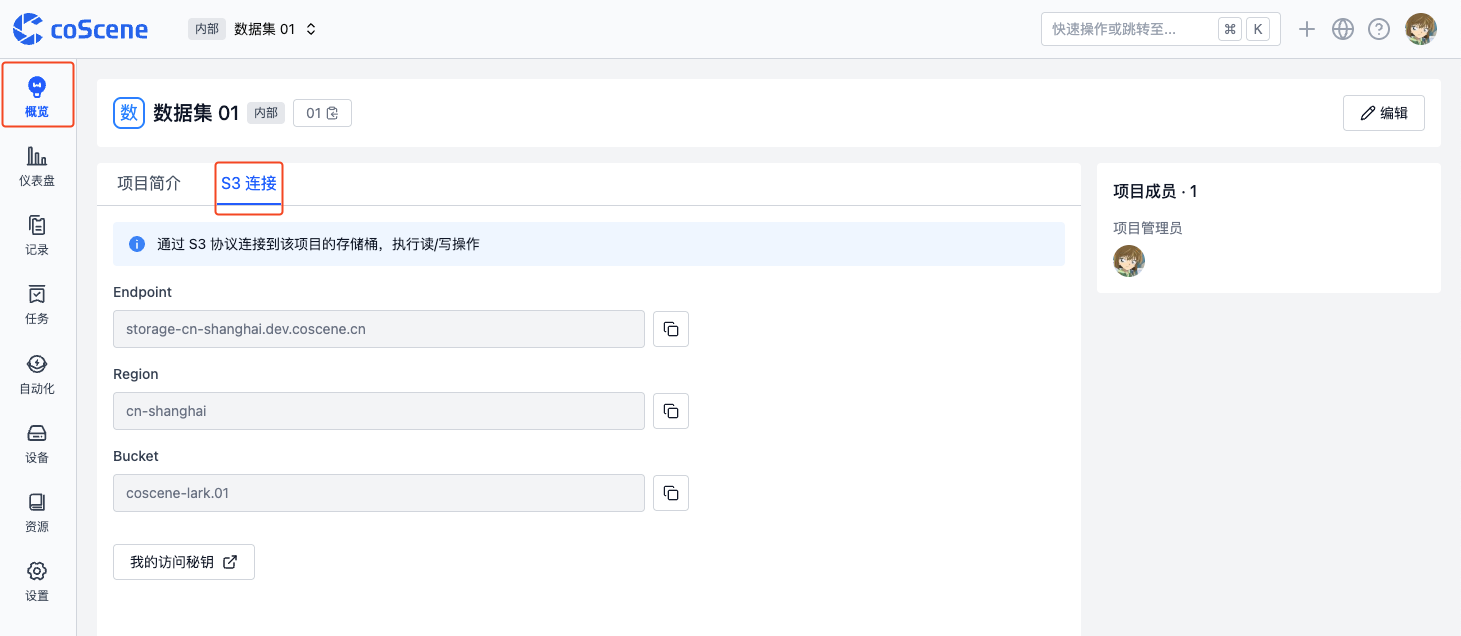The width and height of the screenshot is (1461, 636).
Task: Click the 编辑 edit button
Action: (1383, 113)
